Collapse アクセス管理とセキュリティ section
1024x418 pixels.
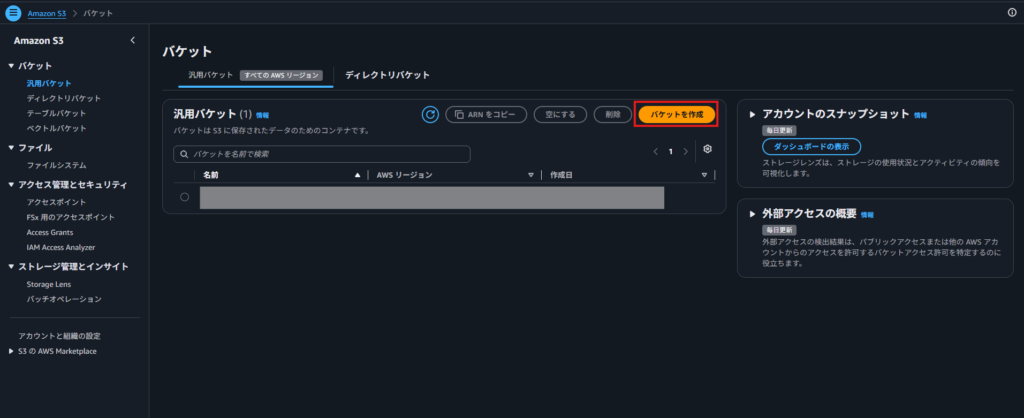click(x=11, y=185)
